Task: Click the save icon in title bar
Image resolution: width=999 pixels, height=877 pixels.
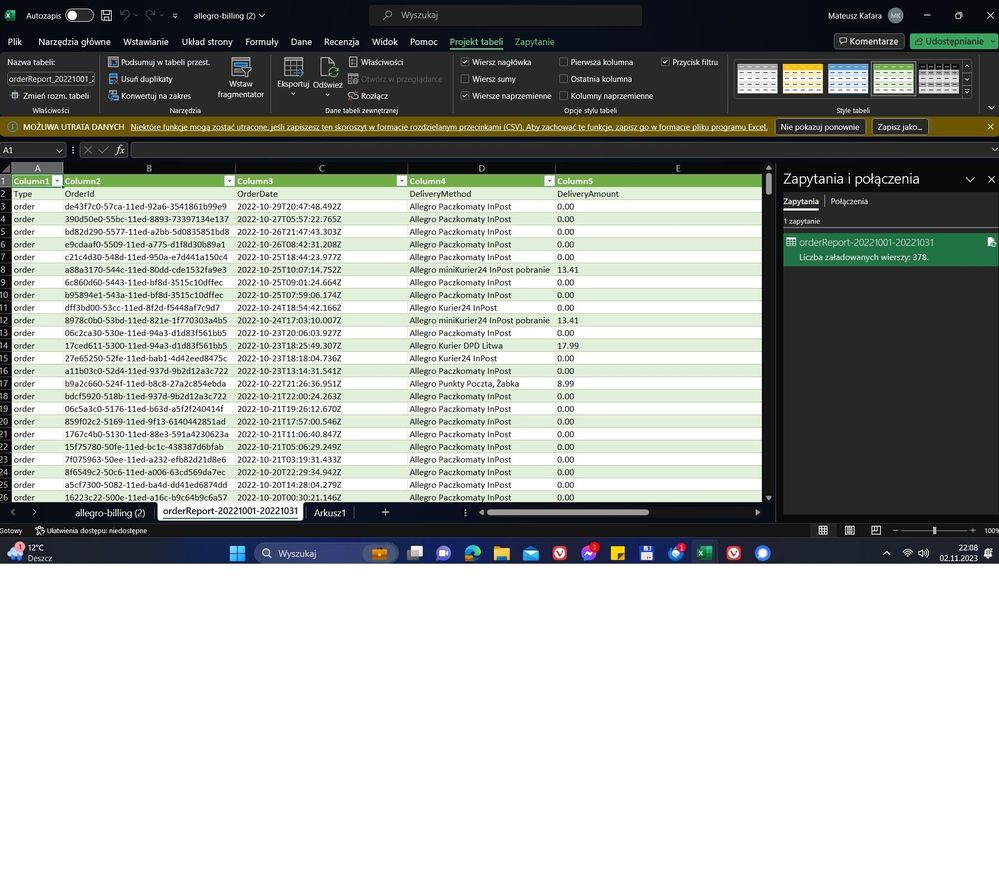Action: click(106, 15)
